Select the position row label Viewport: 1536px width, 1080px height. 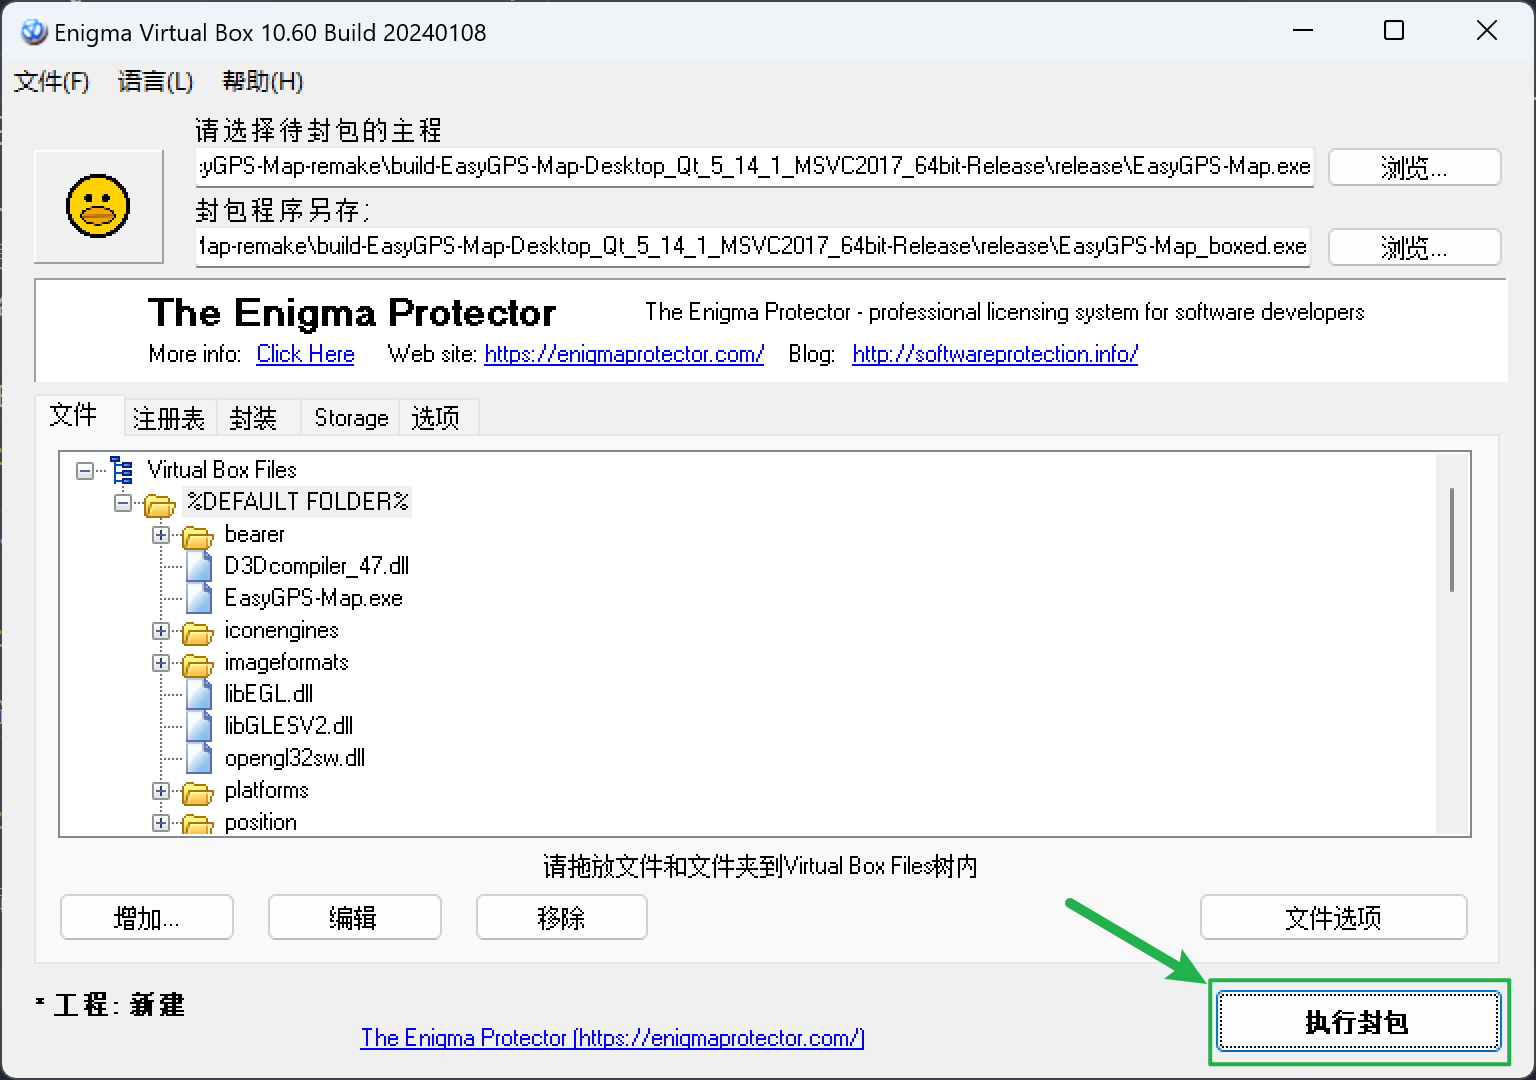(261, 822)
